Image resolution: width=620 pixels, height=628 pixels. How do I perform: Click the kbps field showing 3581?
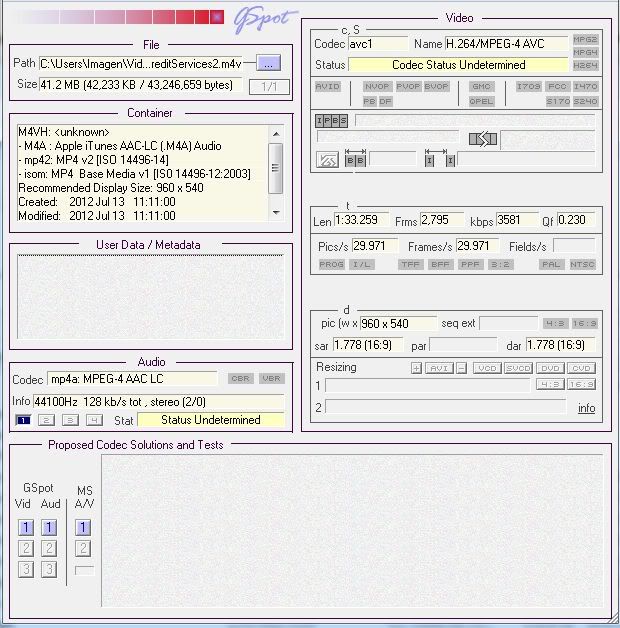(517, 220)
